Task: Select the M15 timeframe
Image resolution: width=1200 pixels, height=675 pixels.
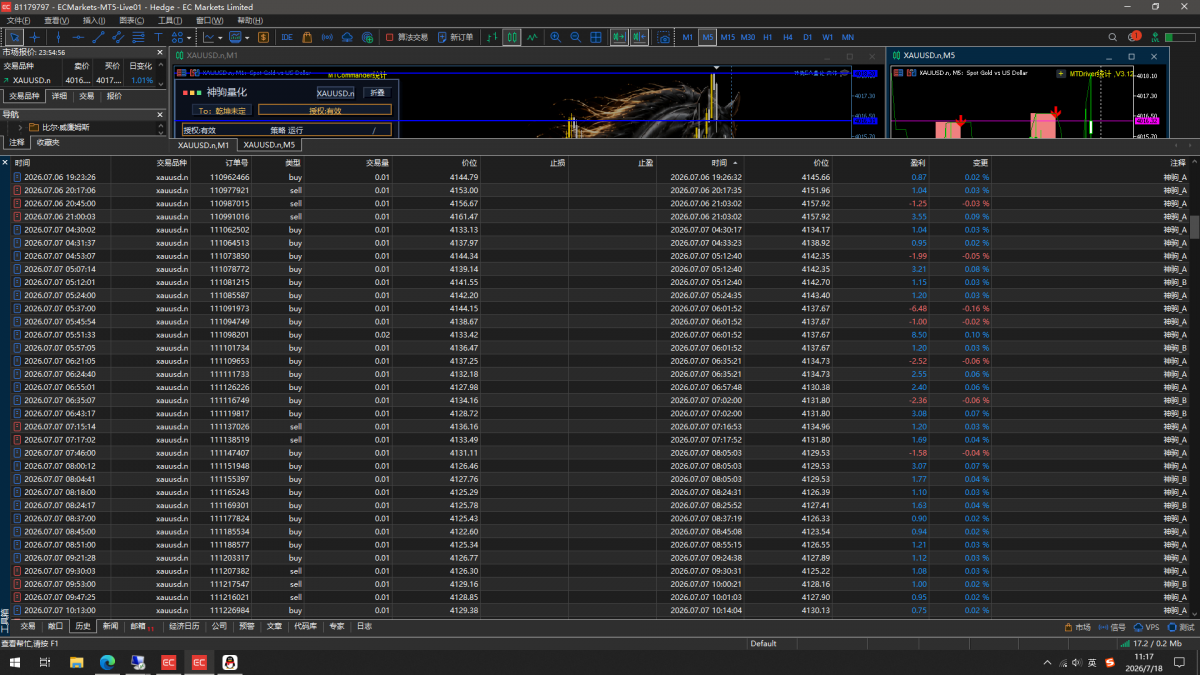Action: pyautogui.click(x=727, y=37)
